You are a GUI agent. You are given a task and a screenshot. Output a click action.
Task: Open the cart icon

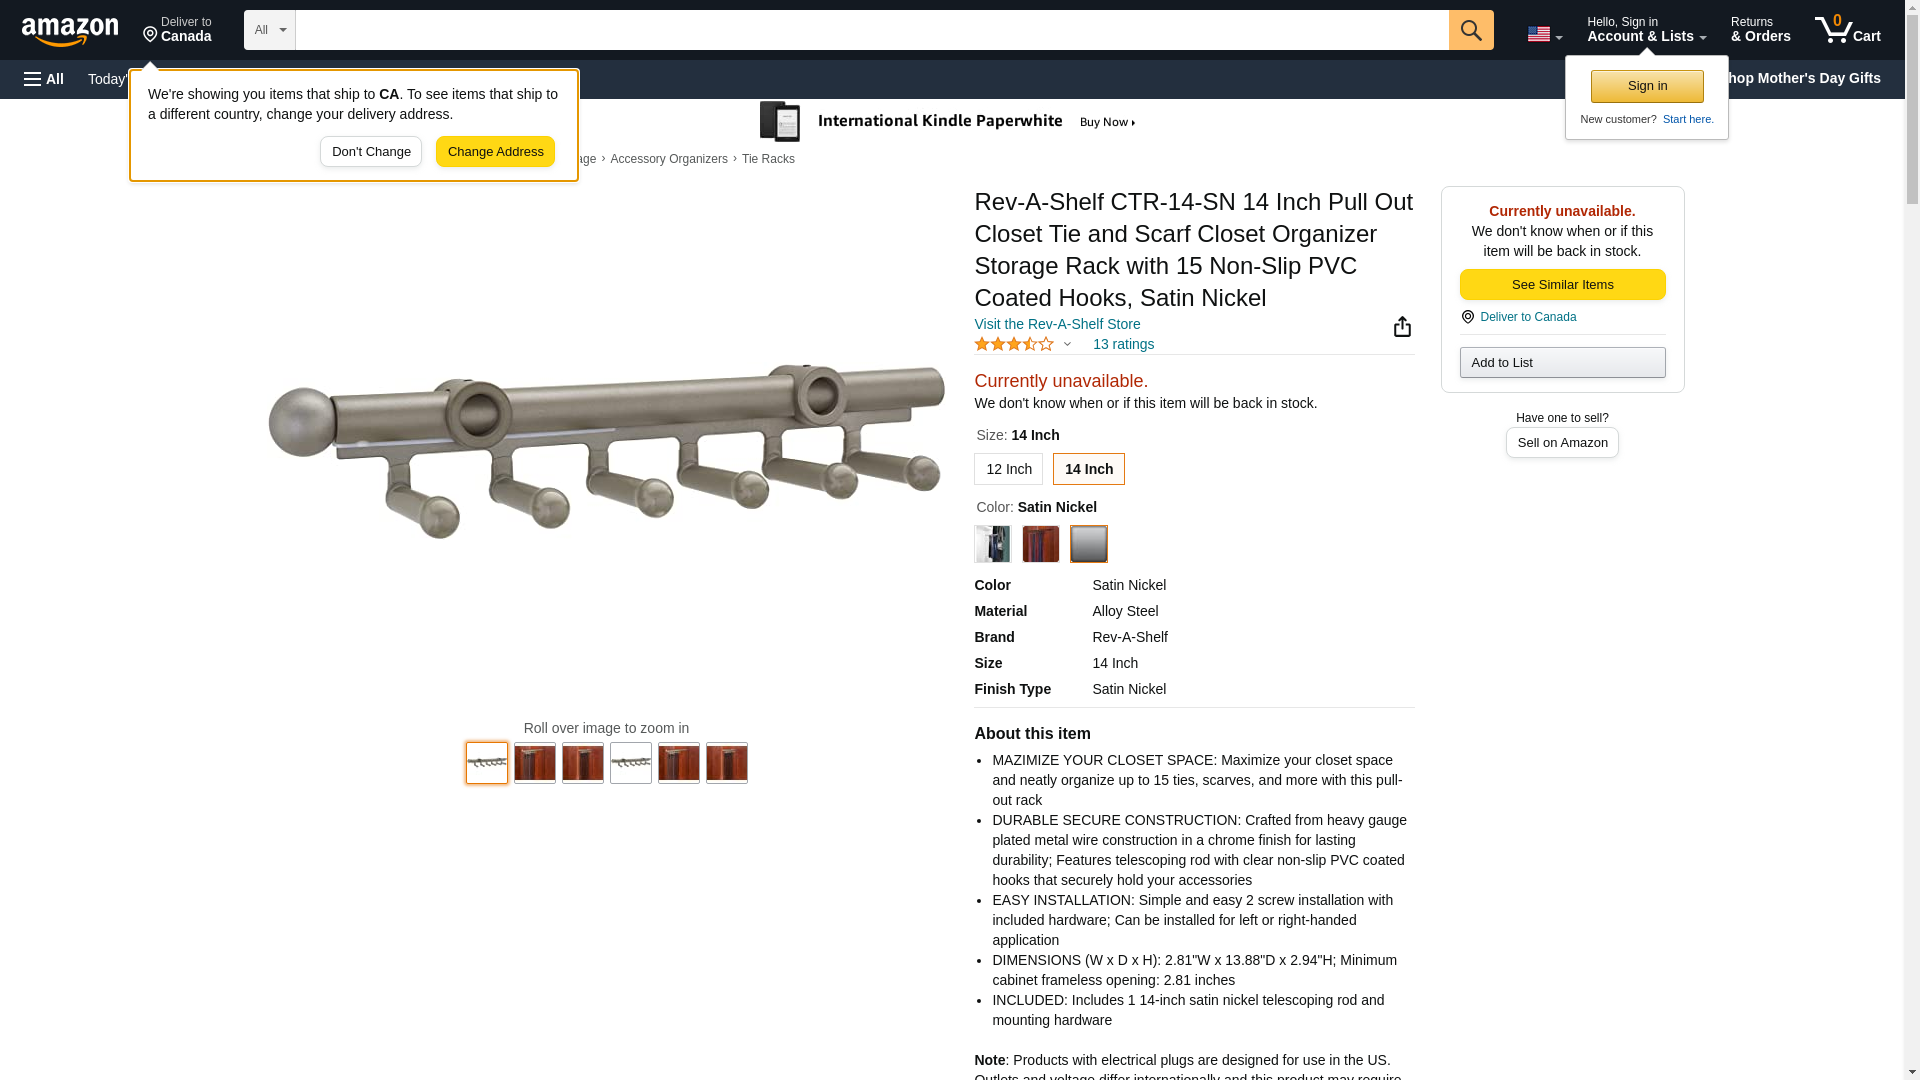coord(1848,29)
